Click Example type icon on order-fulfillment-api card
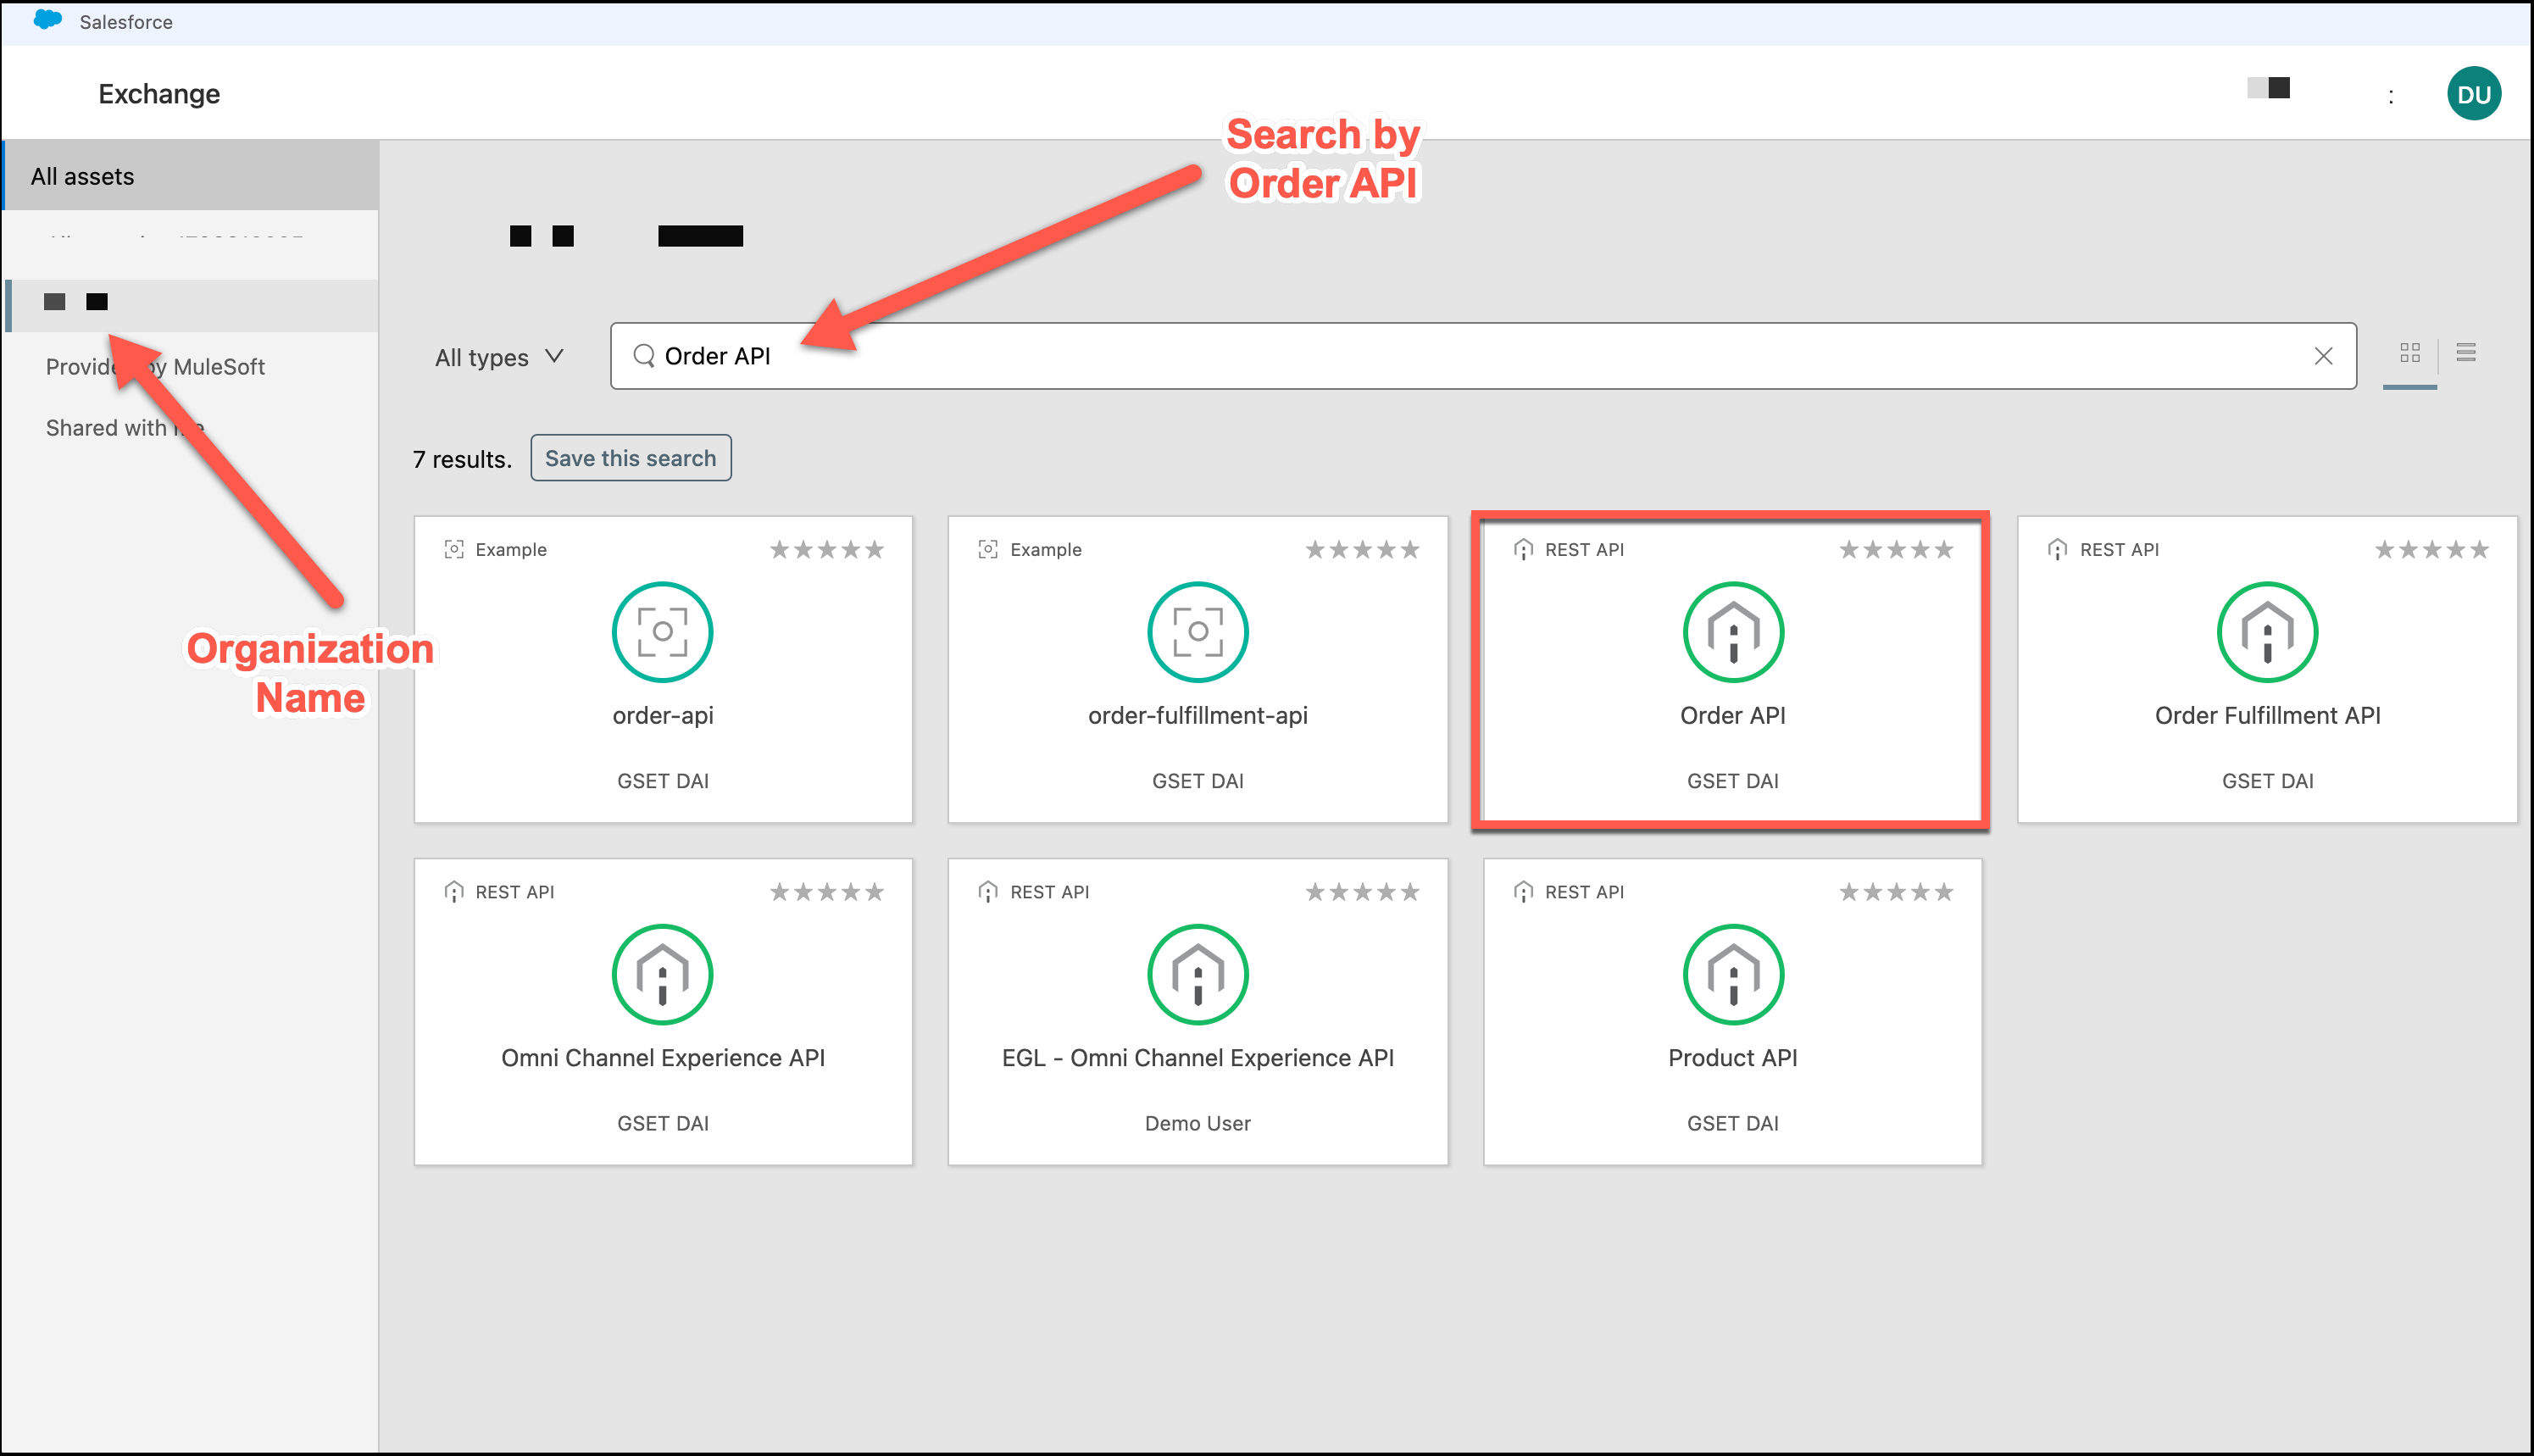2534x1456 pixels. pos(988,549)
